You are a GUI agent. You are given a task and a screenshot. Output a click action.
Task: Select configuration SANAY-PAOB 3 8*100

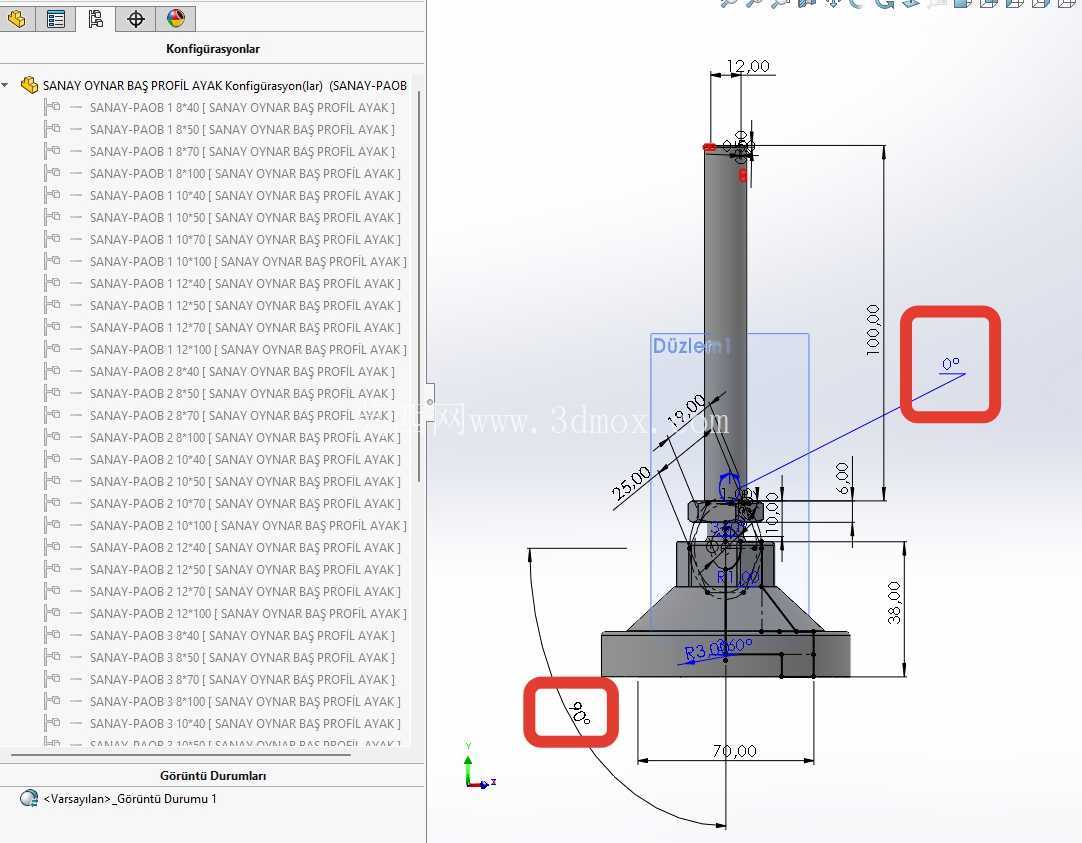245,702
